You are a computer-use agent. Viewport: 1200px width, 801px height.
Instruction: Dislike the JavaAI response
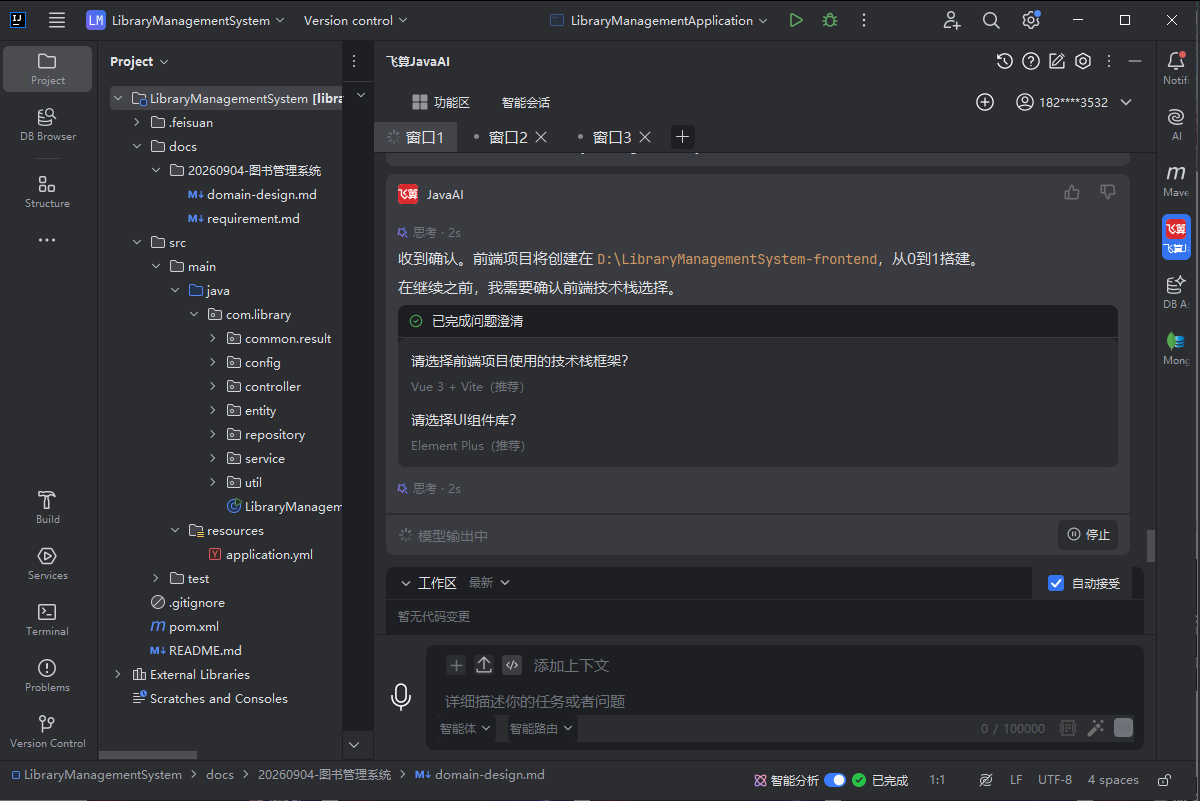(1108, 192)
